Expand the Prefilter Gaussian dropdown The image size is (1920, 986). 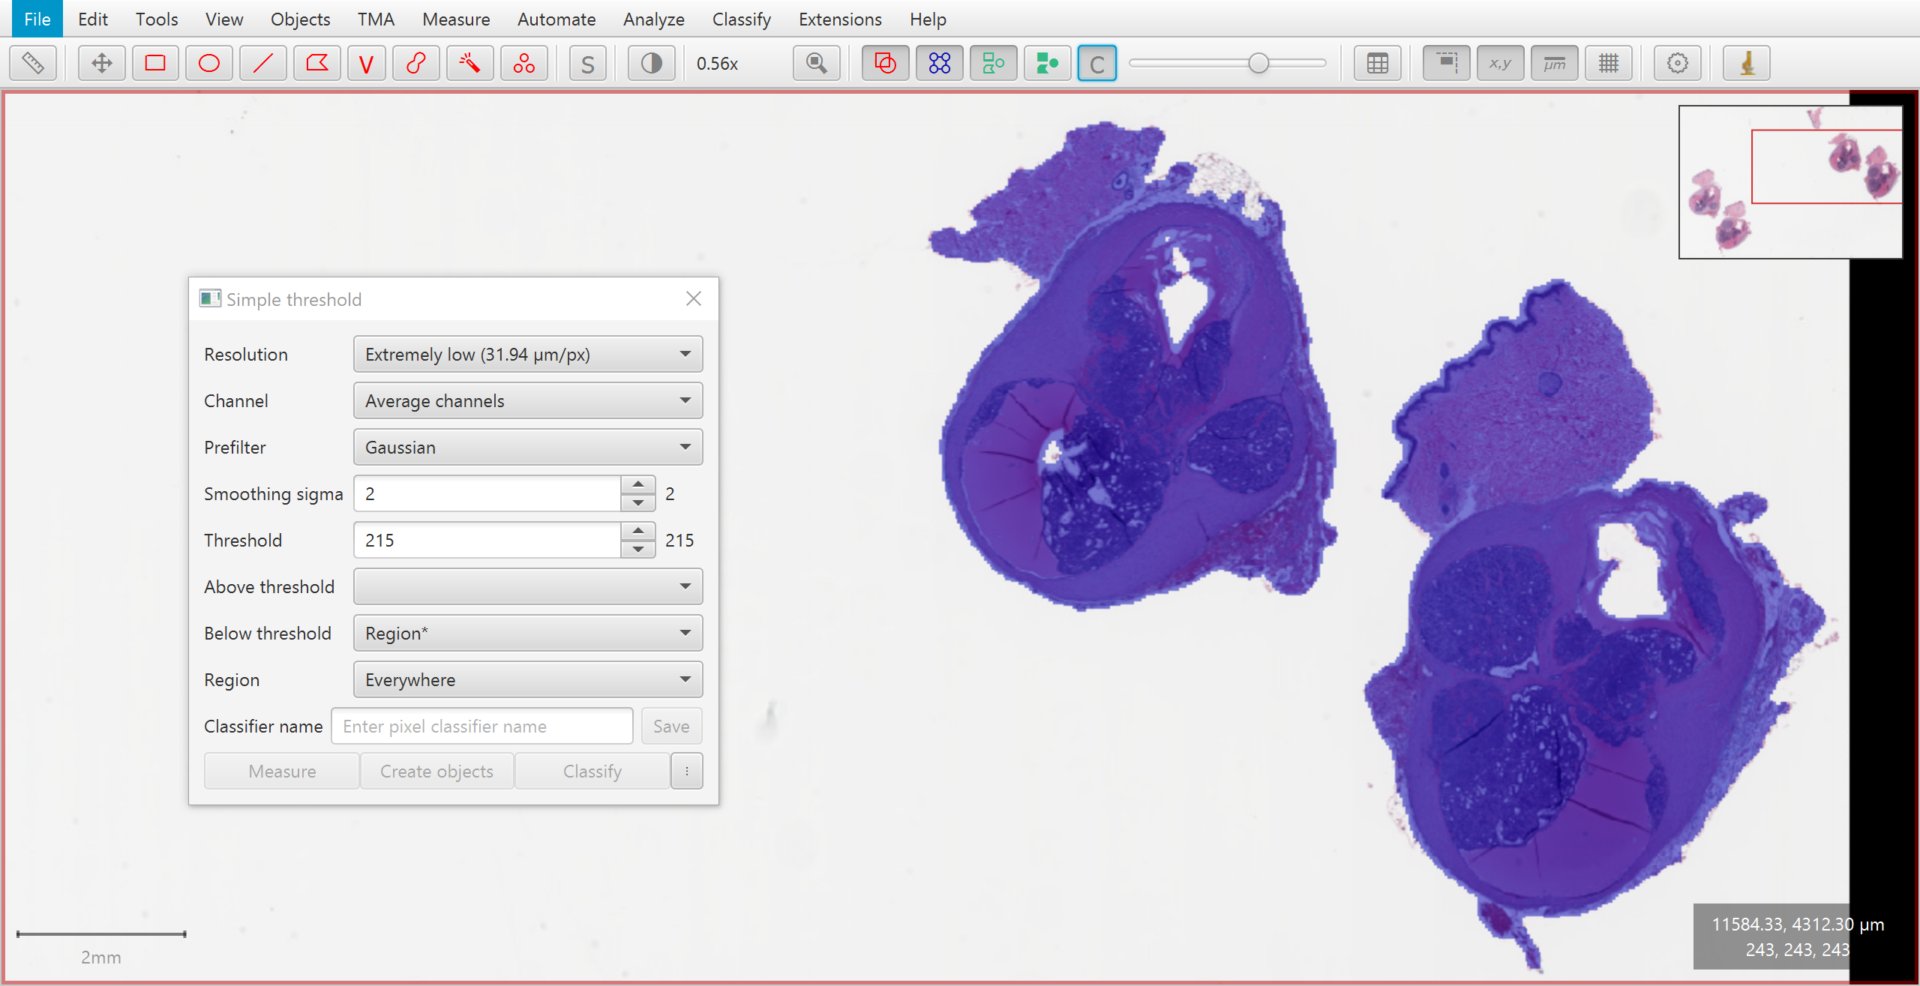pos(528,447)
